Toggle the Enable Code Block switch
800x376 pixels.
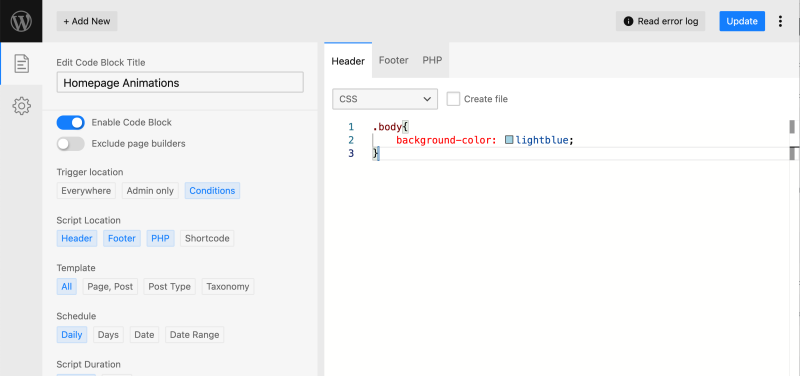point(70,122)
